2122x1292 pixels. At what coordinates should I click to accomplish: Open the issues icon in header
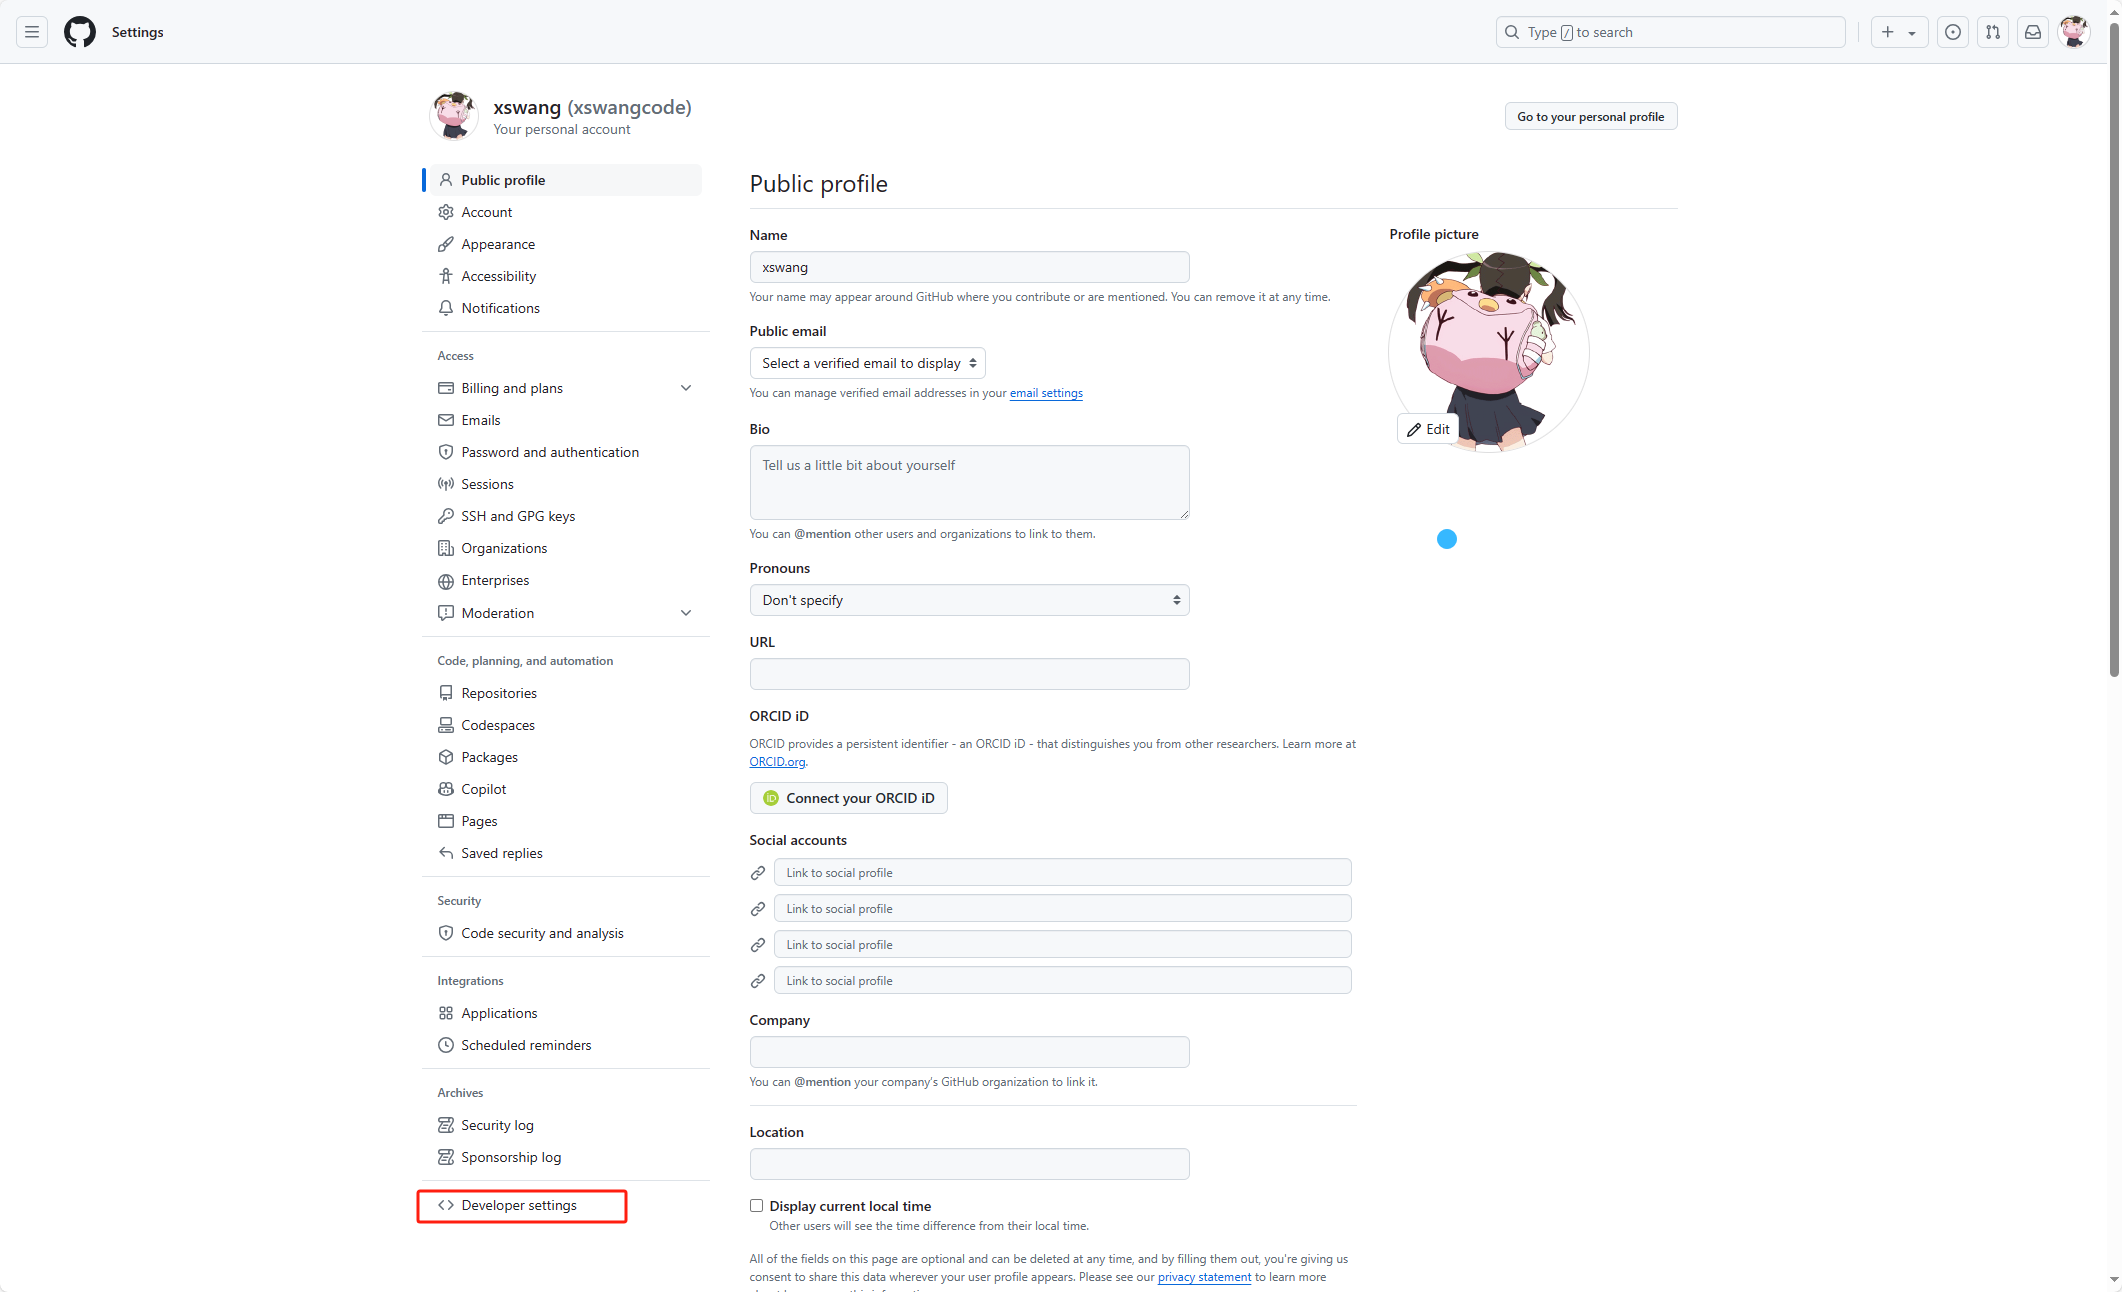1952,32
